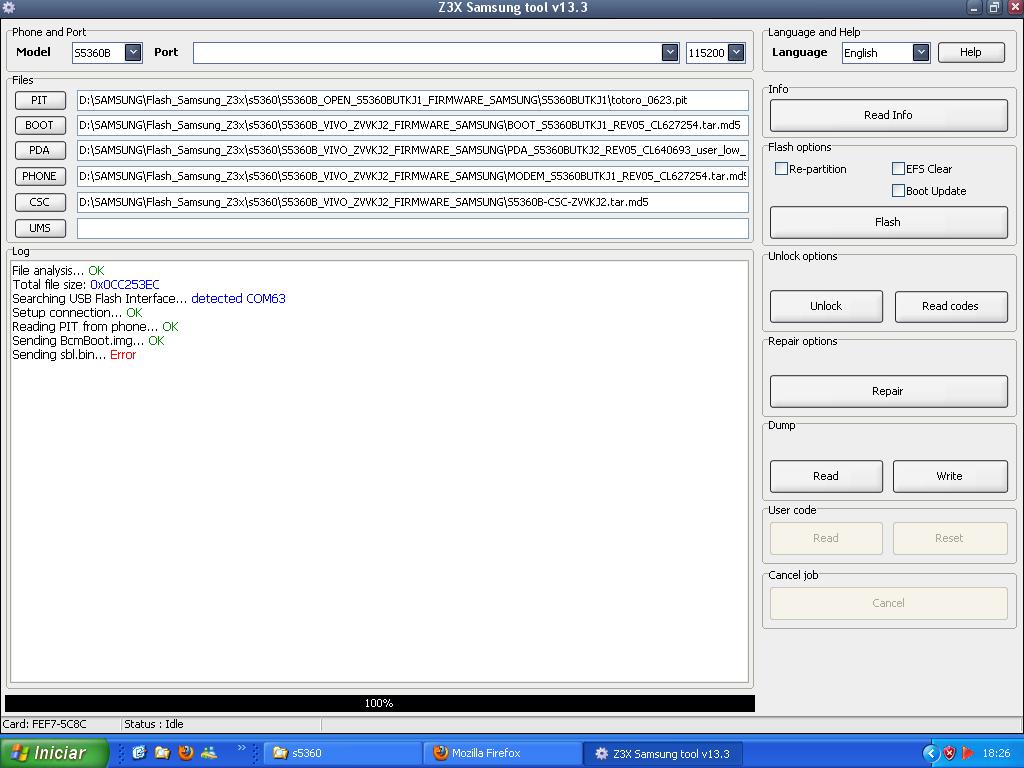Image resolution: width=1024 pixels, height=768 pixels.
Task: Click the Z3X gear icon in title bar
Action: [9, 8]
